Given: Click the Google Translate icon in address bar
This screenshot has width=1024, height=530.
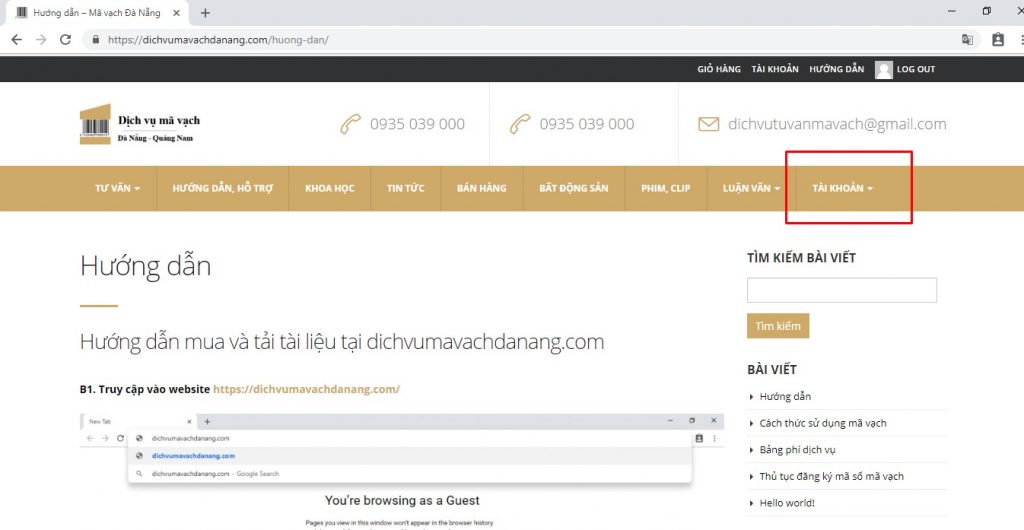Looking at the screenshot, I should 967,40.
